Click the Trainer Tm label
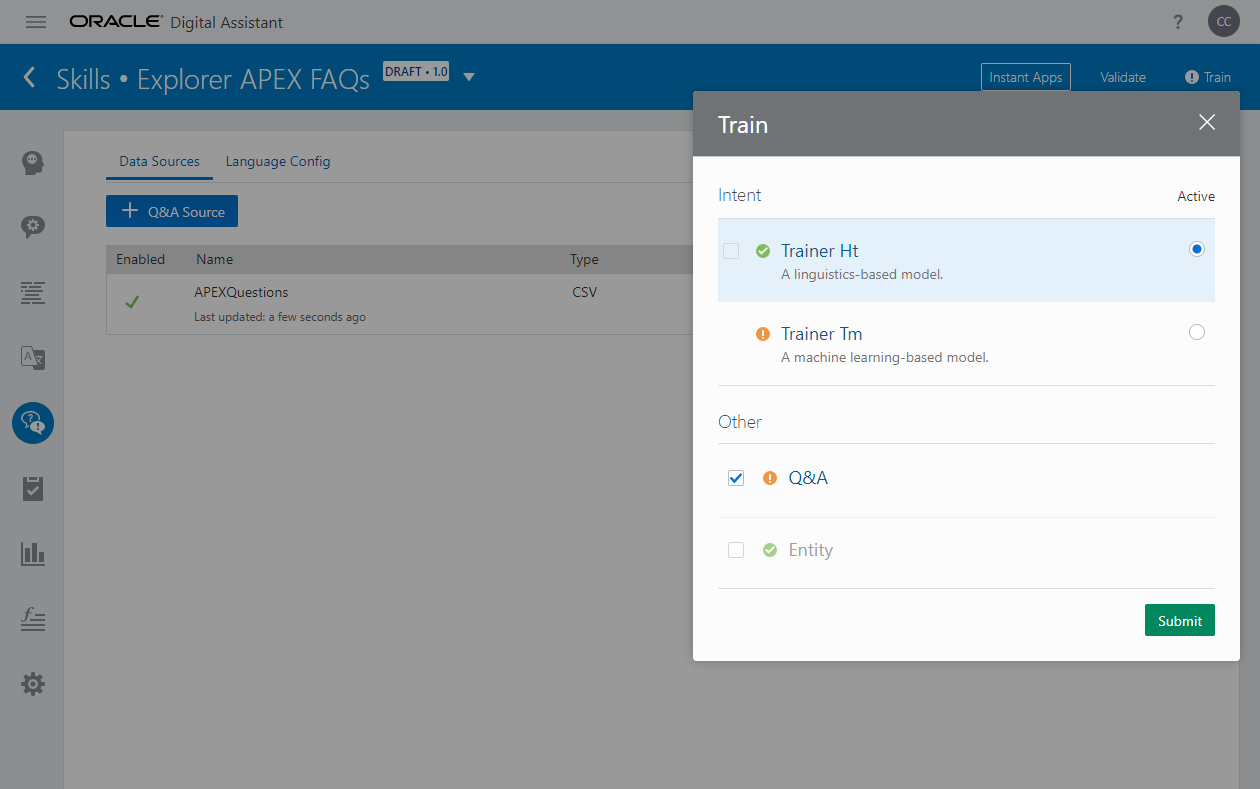Screen dimensions: 1260x789 (x=821, y=334)
